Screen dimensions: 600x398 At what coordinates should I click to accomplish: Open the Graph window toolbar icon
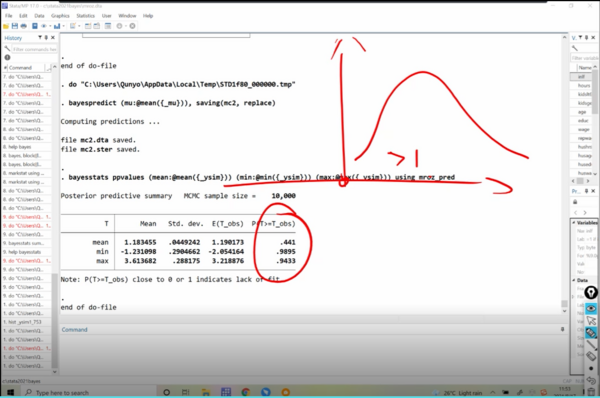[x=57, y=26]
